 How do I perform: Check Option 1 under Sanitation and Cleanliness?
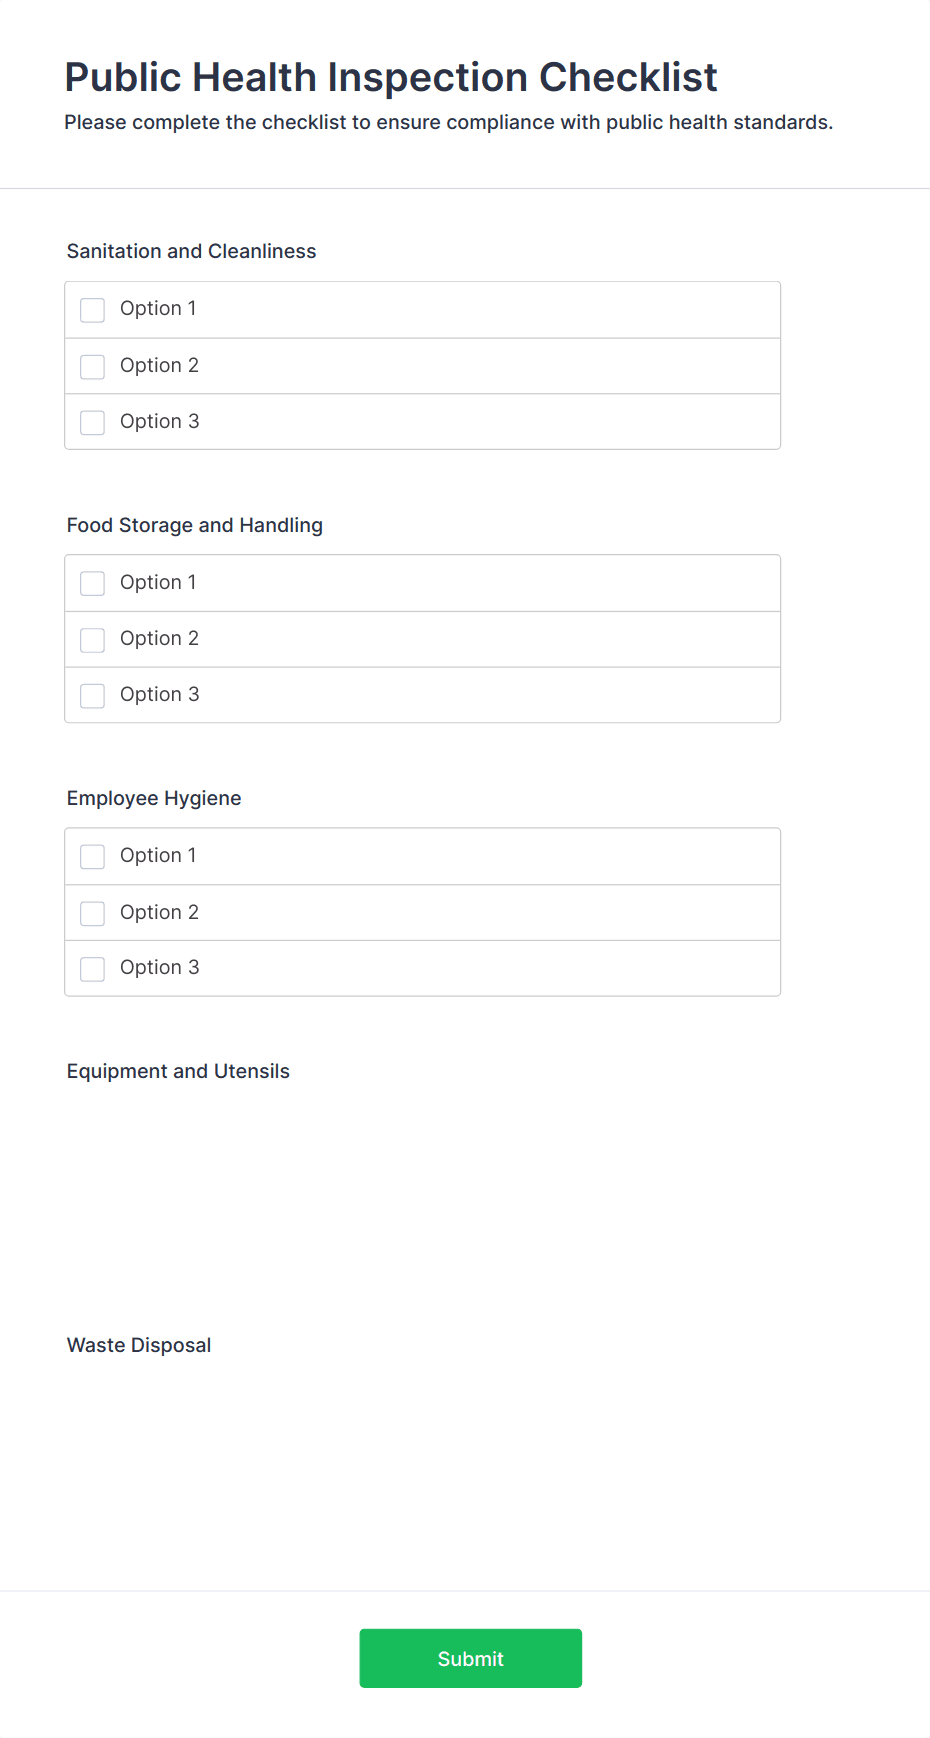92,310
